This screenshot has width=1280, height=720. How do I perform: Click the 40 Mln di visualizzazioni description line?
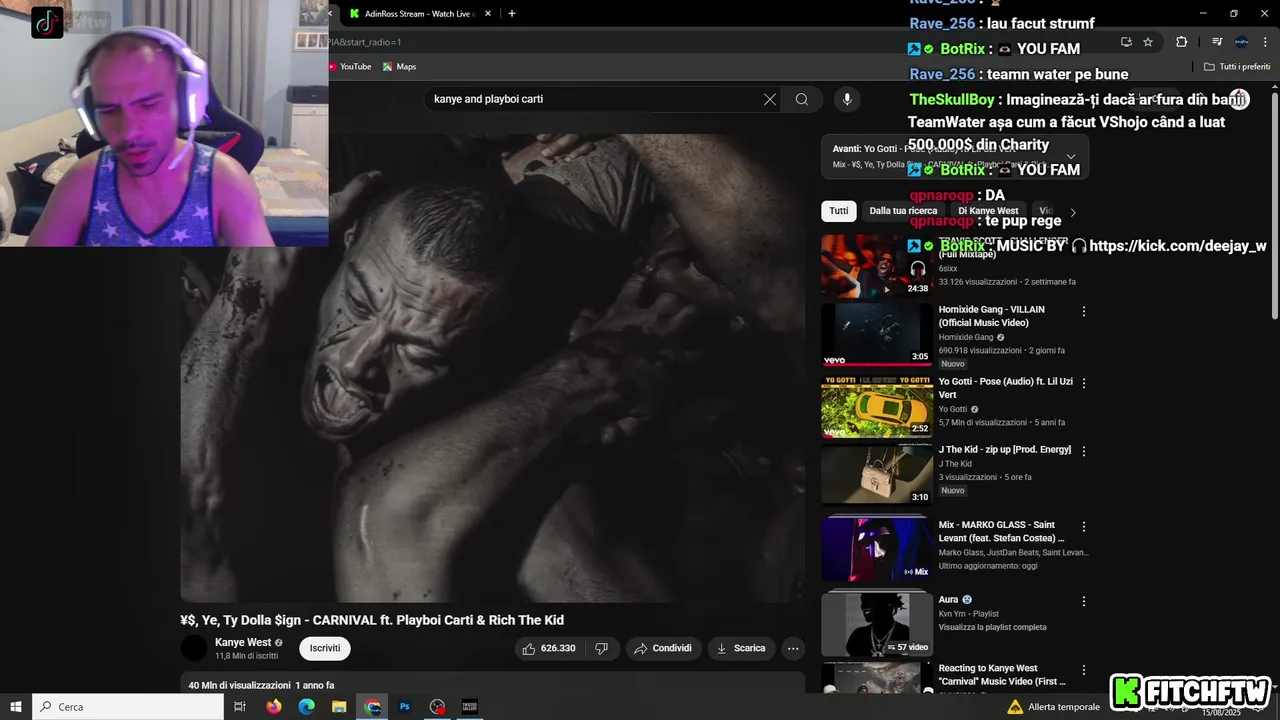(x=261, y=685)
